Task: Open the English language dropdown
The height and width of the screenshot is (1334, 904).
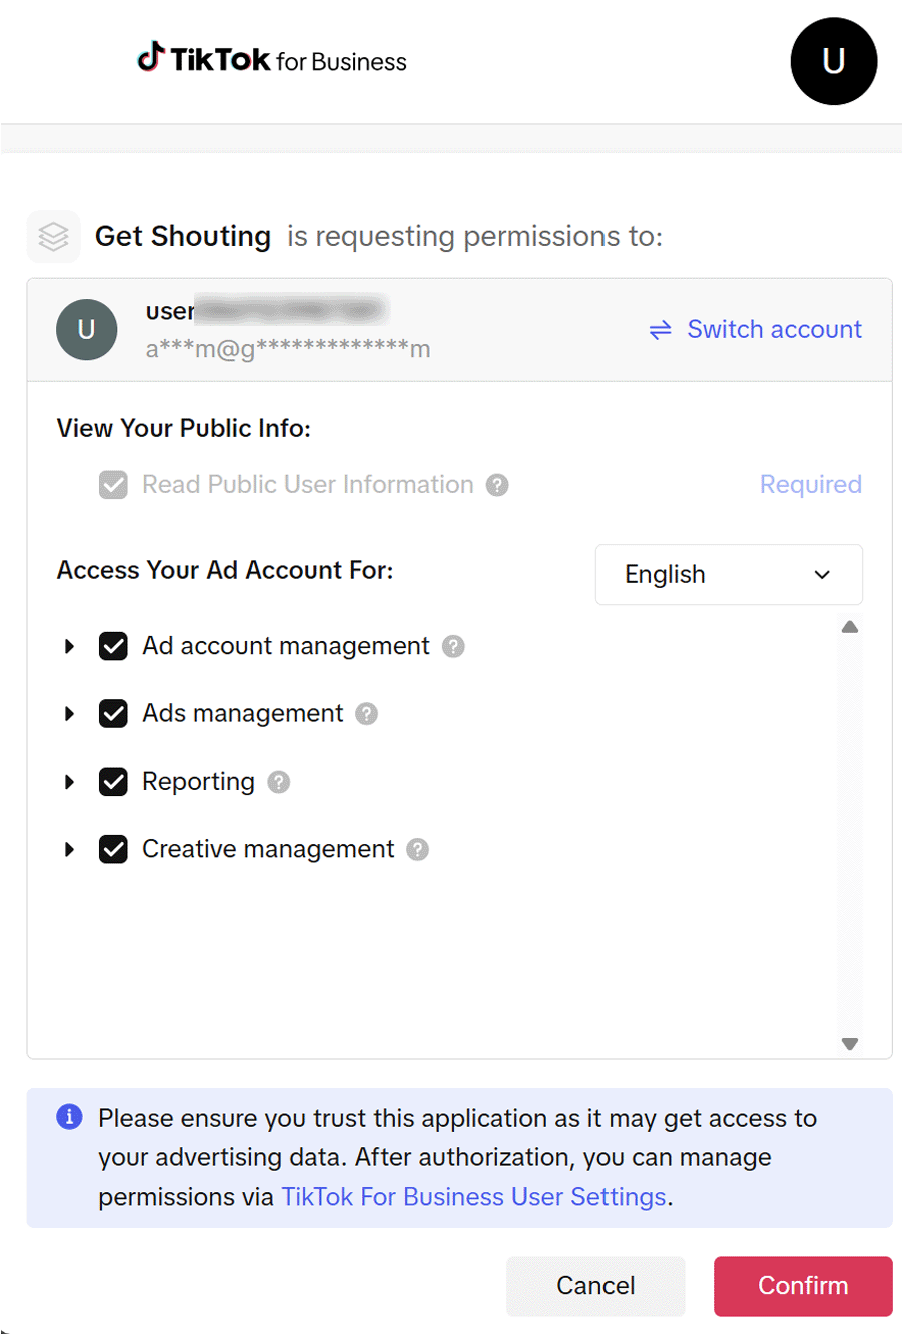Action: point(729,575)
